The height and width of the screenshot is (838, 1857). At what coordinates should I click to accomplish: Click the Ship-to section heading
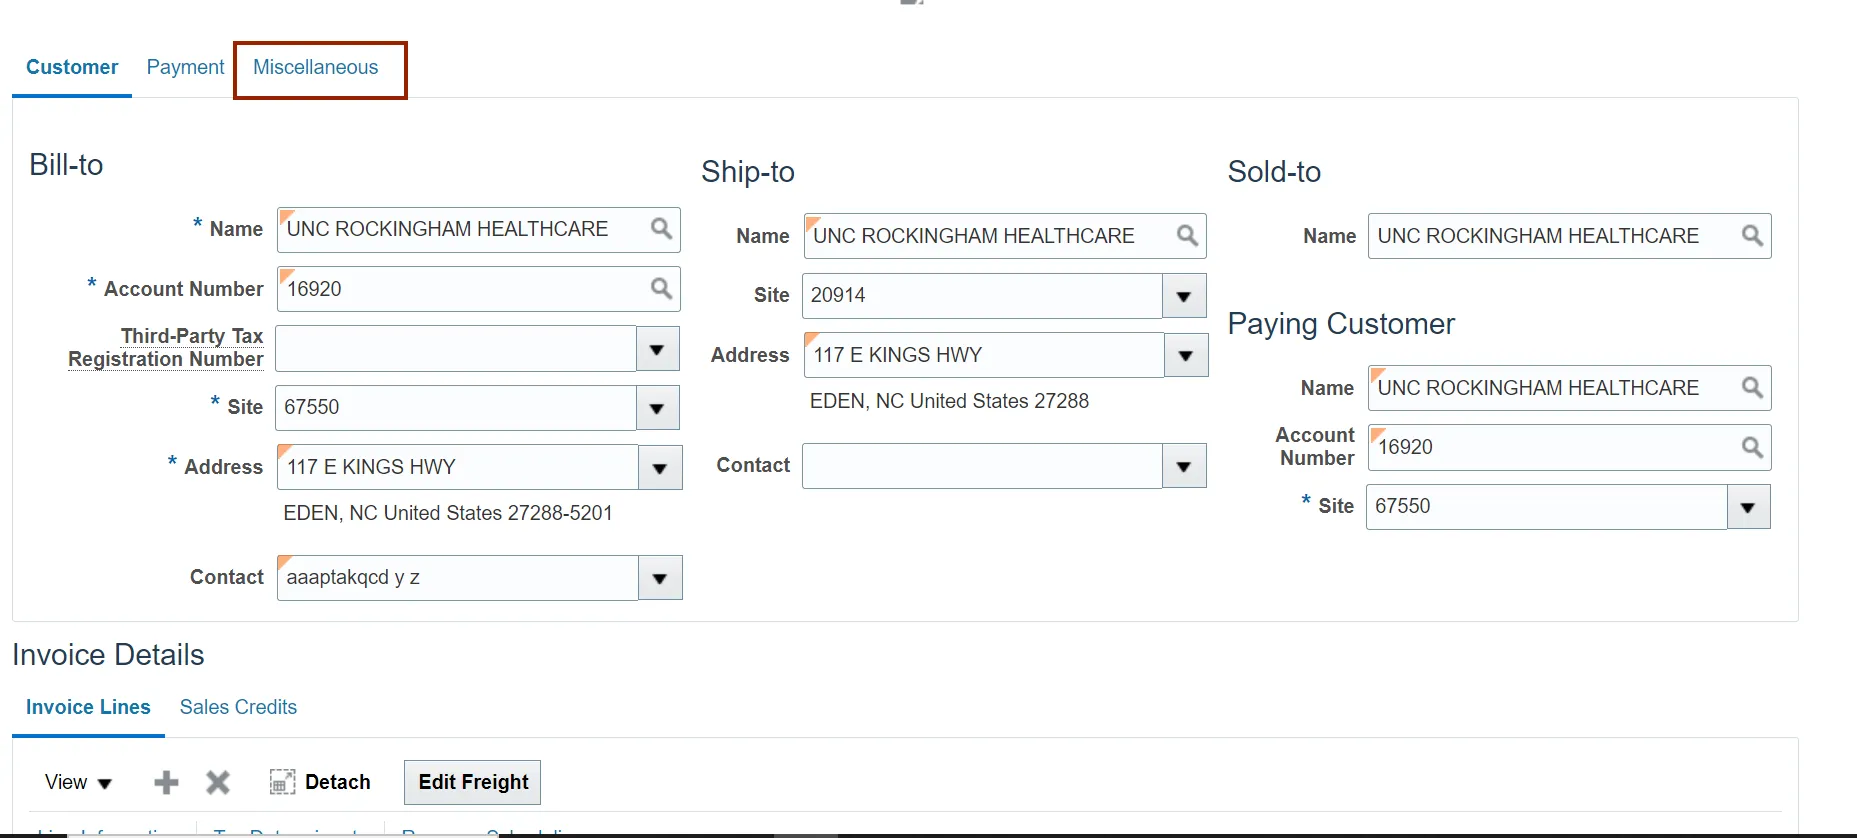point(748,172)
